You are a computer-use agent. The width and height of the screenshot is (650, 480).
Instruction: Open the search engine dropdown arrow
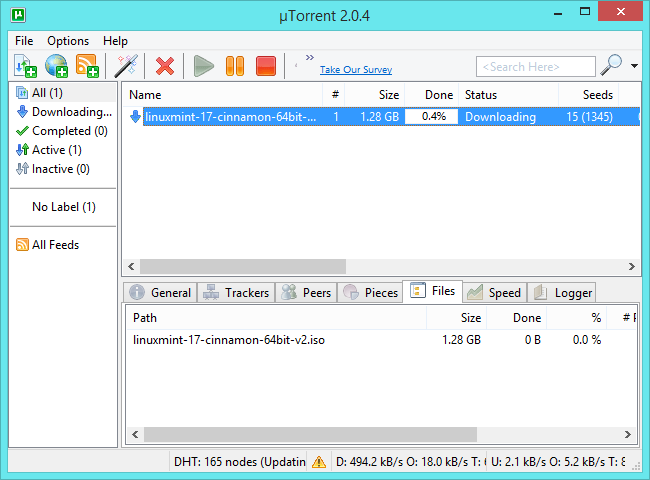(x=635, y=67)
